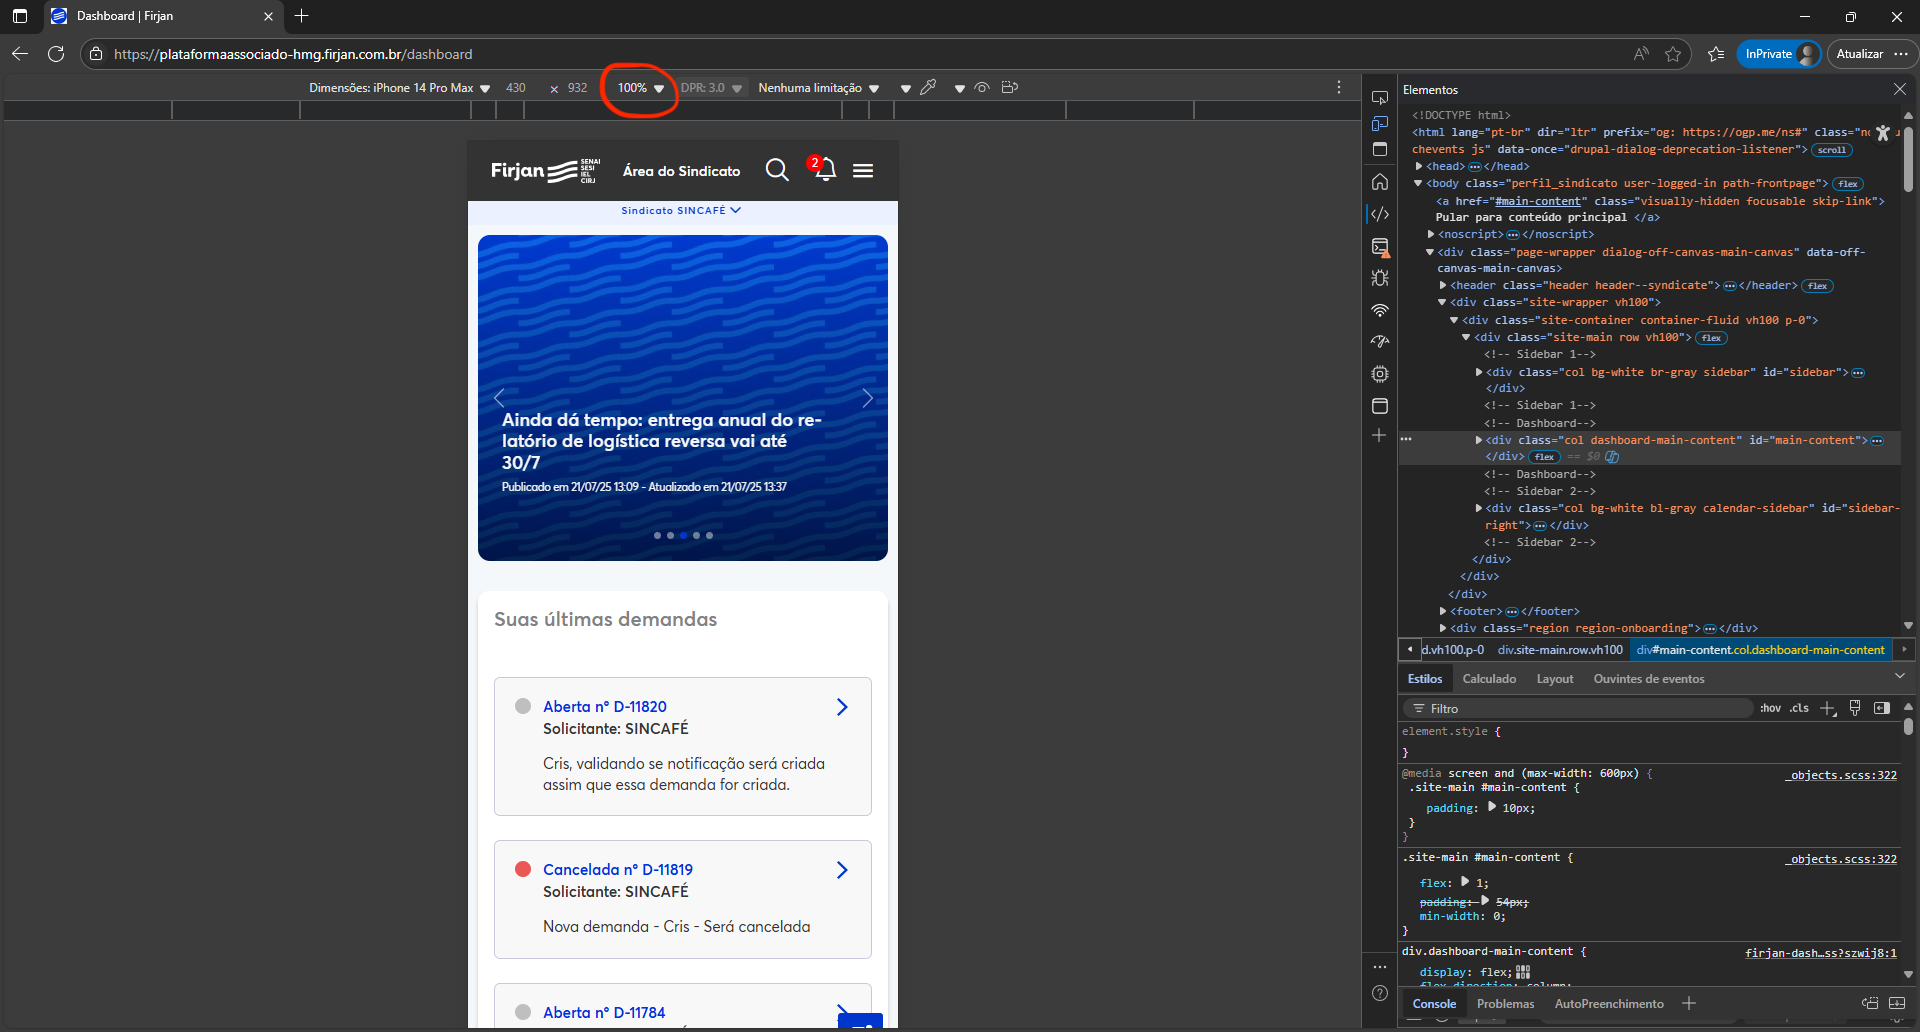Click the search magnifier in the Firjan header
Image resolution: width=1920 pixels, height=1032 pixels.
coord(777,170)
